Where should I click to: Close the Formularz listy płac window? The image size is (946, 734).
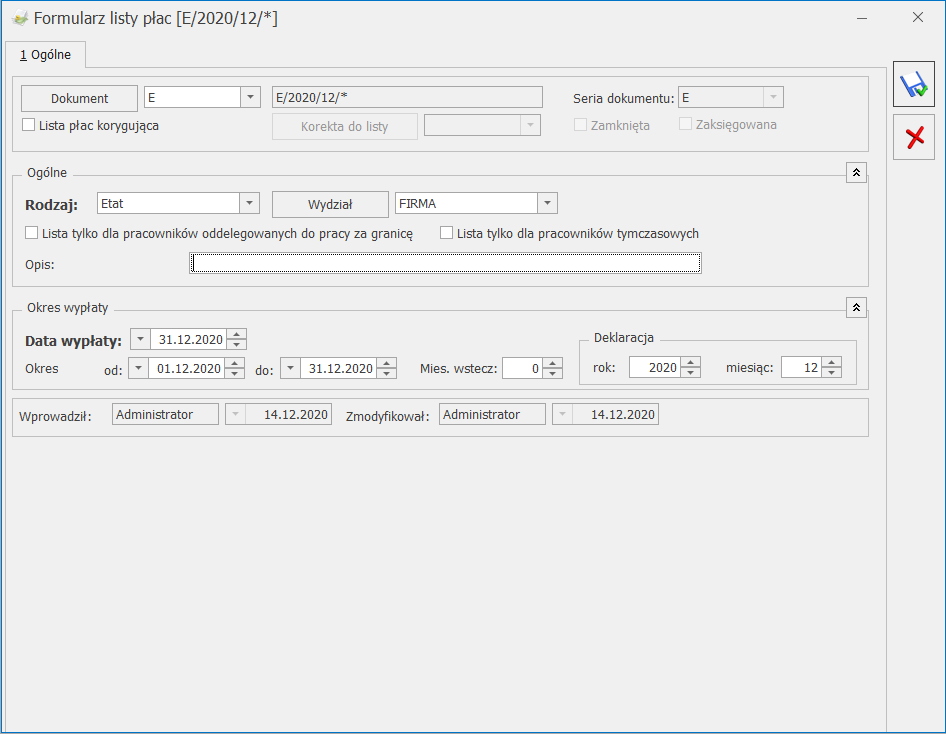pyautogui.click(x=918, y=17)
